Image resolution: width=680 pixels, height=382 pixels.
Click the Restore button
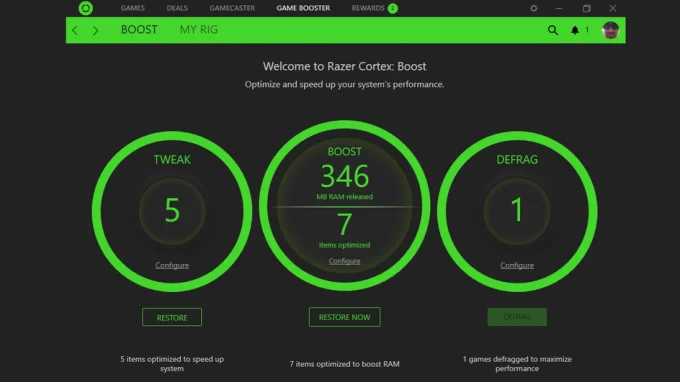(172, 317)
